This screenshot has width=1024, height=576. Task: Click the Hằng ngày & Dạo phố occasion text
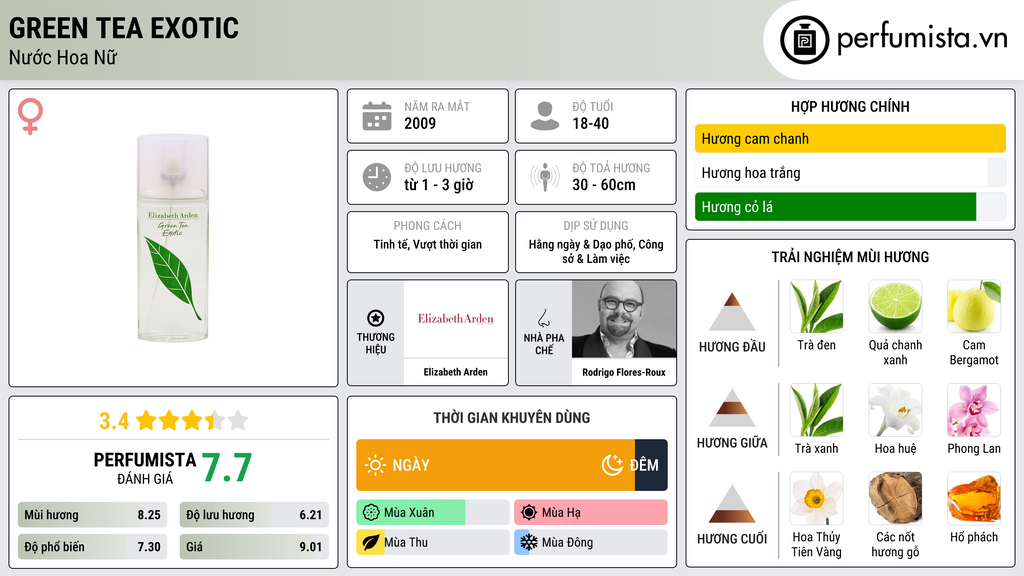(x=596, y=251)
